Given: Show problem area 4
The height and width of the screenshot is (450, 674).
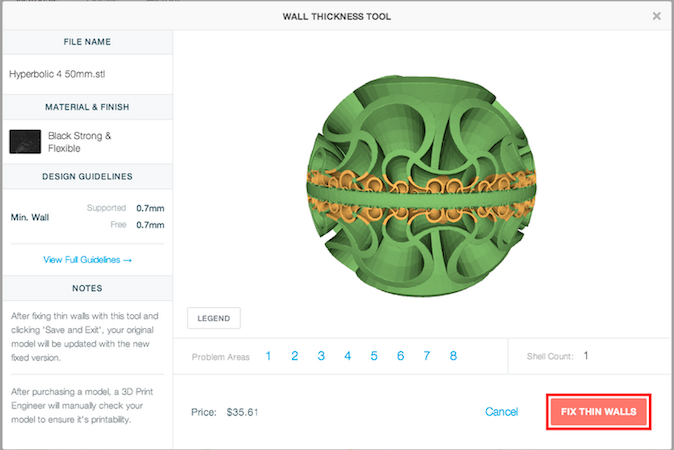Looking at the screenshot, I should coord(347,356).
